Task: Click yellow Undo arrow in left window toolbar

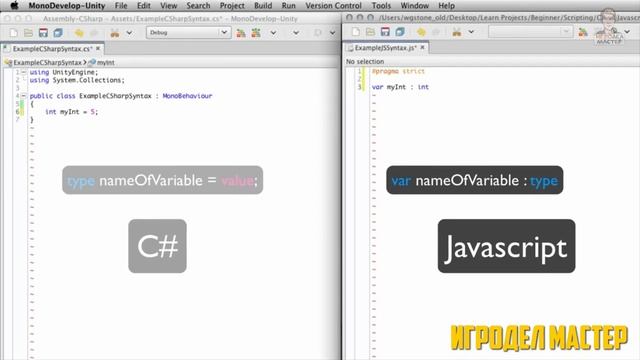Action: tap(79, 33)
